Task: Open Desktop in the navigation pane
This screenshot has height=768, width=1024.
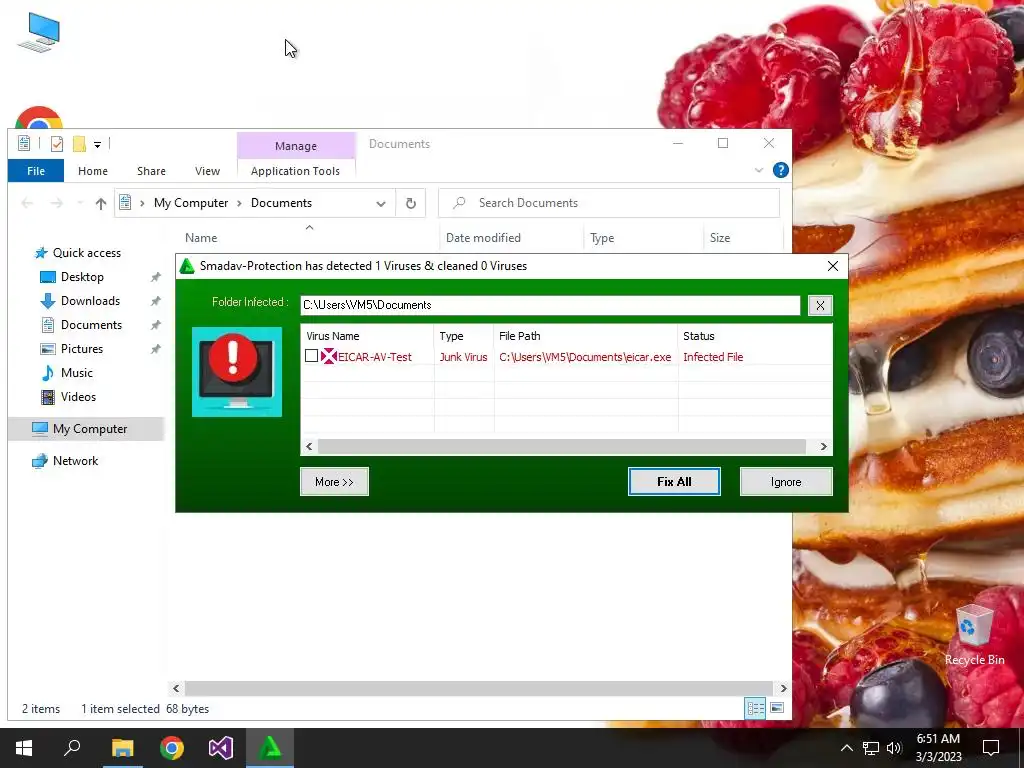Action: (82, 277)
